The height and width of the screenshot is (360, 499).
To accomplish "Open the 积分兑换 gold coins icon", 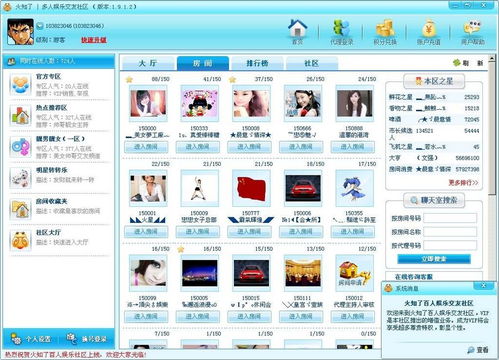I will point(385,32).
